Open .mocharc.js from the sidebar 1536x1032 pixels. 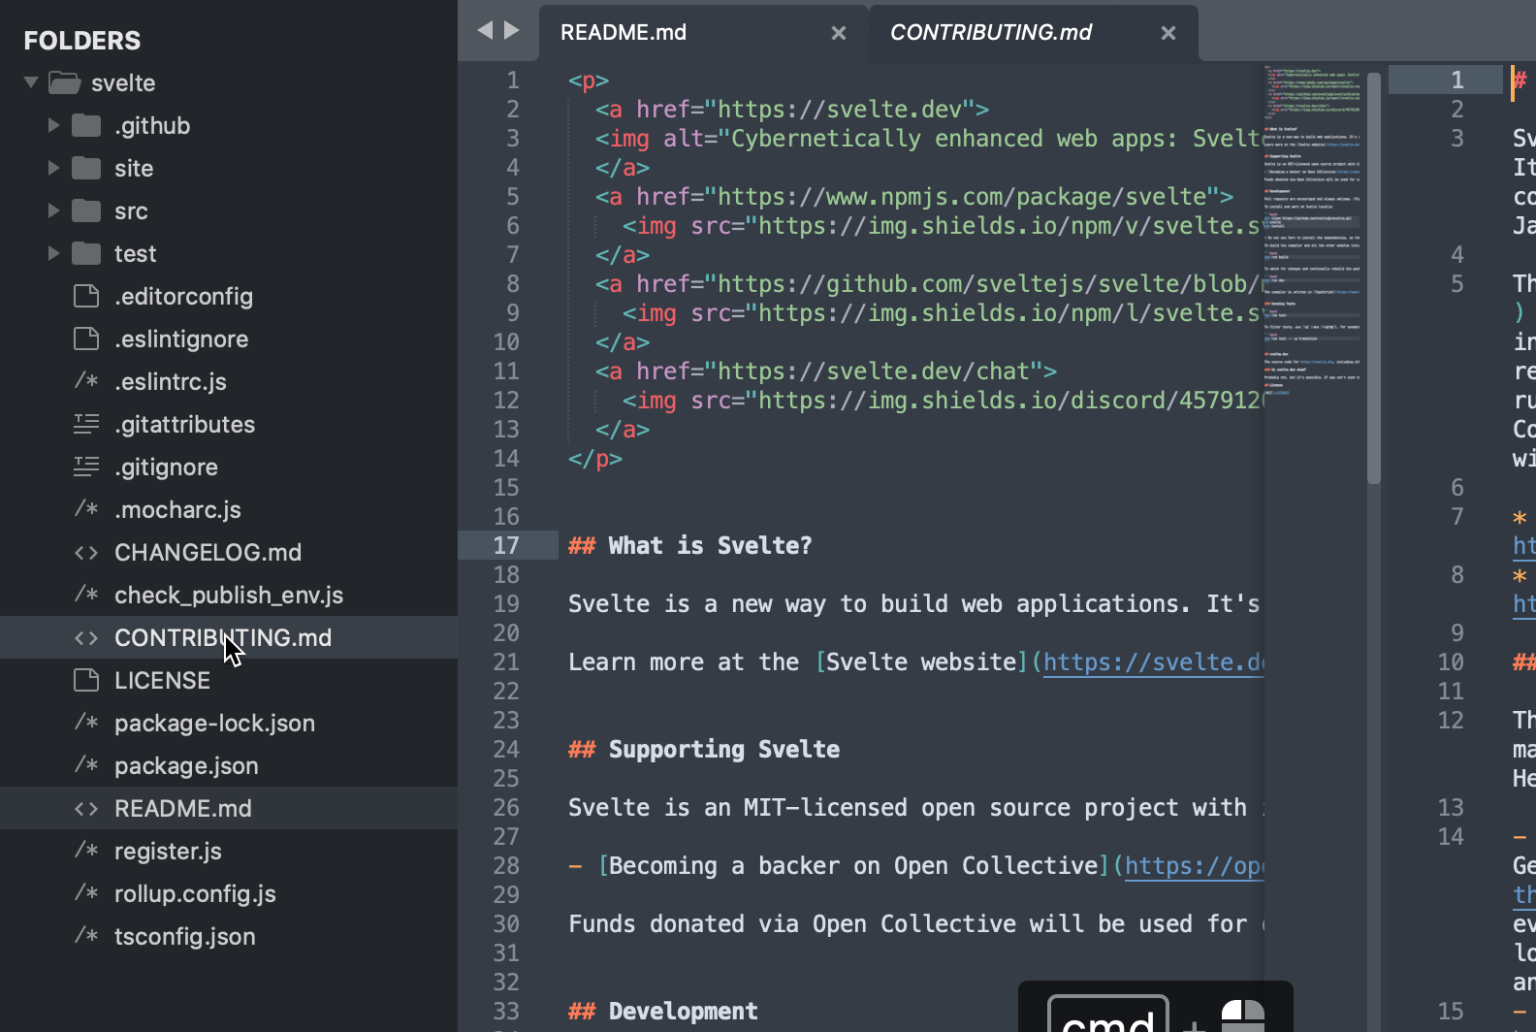[178, 509]
